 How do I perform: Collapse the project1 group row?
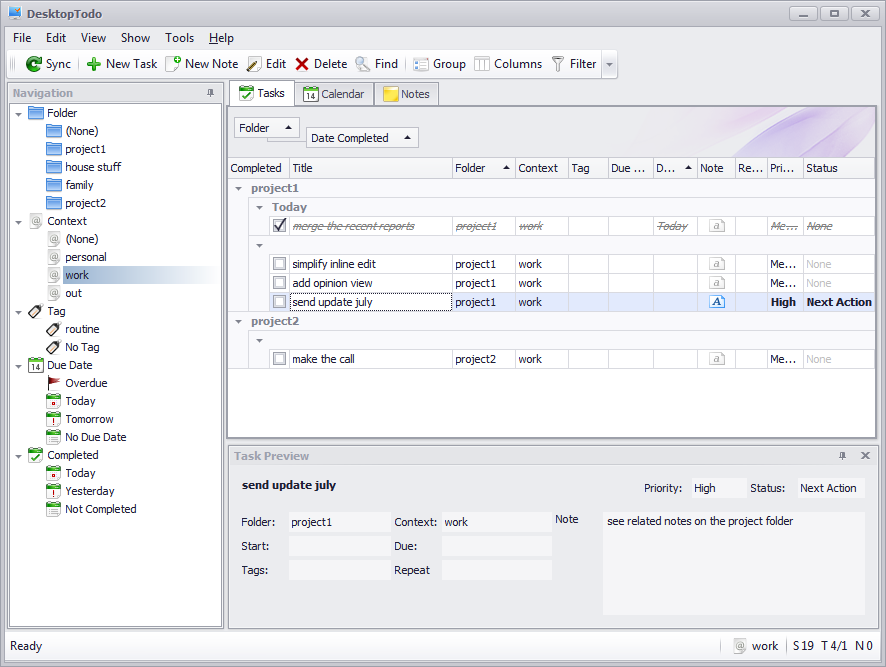coord(238,188)
